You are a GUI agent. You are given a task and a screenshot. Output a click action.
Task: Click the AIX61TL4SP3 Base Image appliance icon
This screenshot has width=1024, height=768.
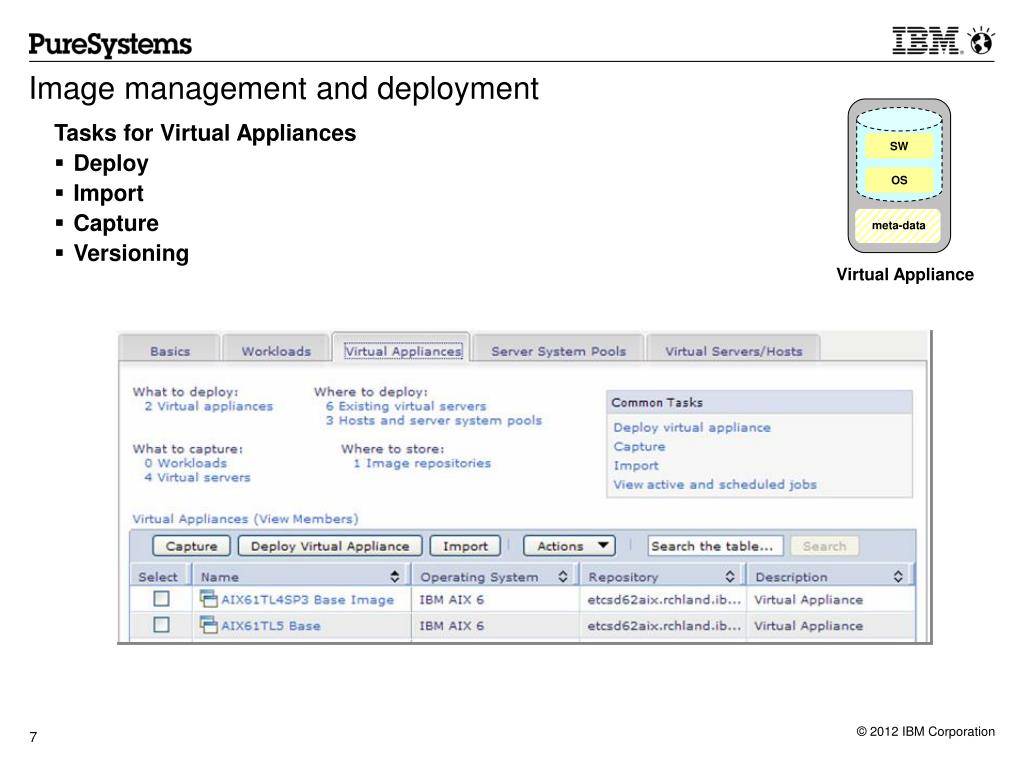pos(208,599)
